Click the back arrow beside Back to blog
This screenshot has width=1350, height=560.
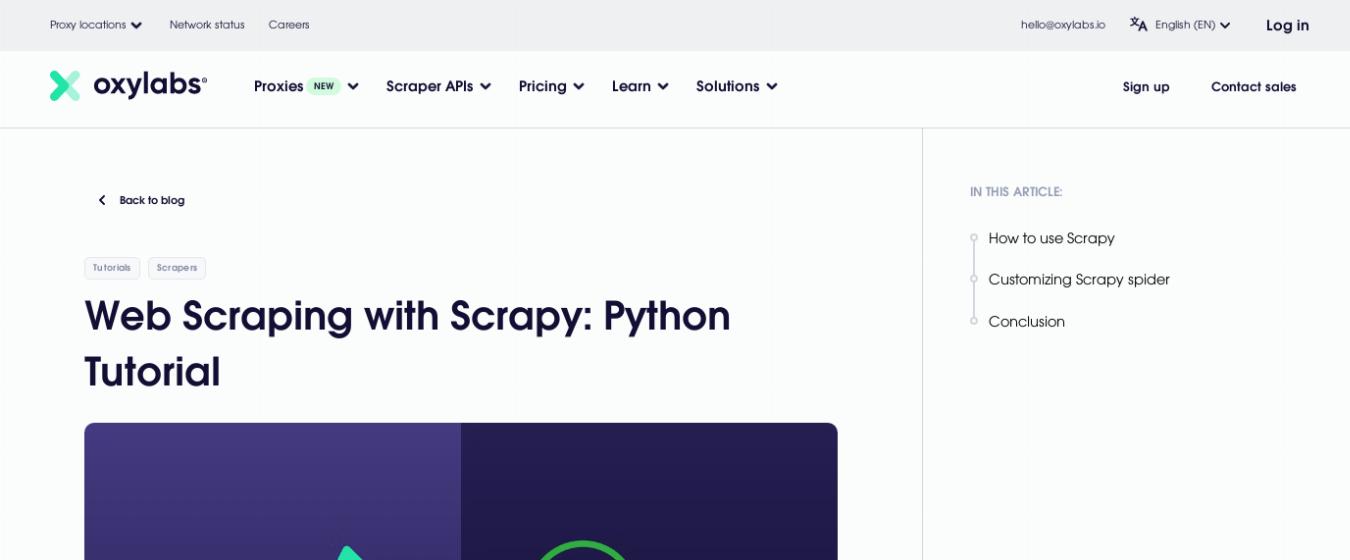(101, 200)
